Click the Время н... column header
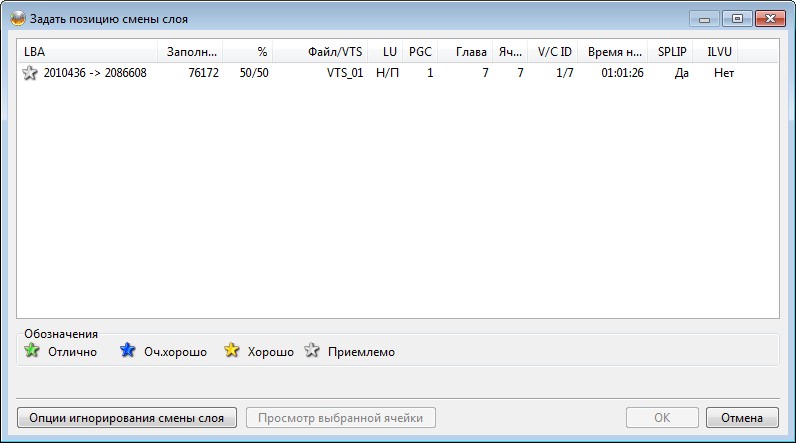The image size is (796, 443). (x=613, y=52)
